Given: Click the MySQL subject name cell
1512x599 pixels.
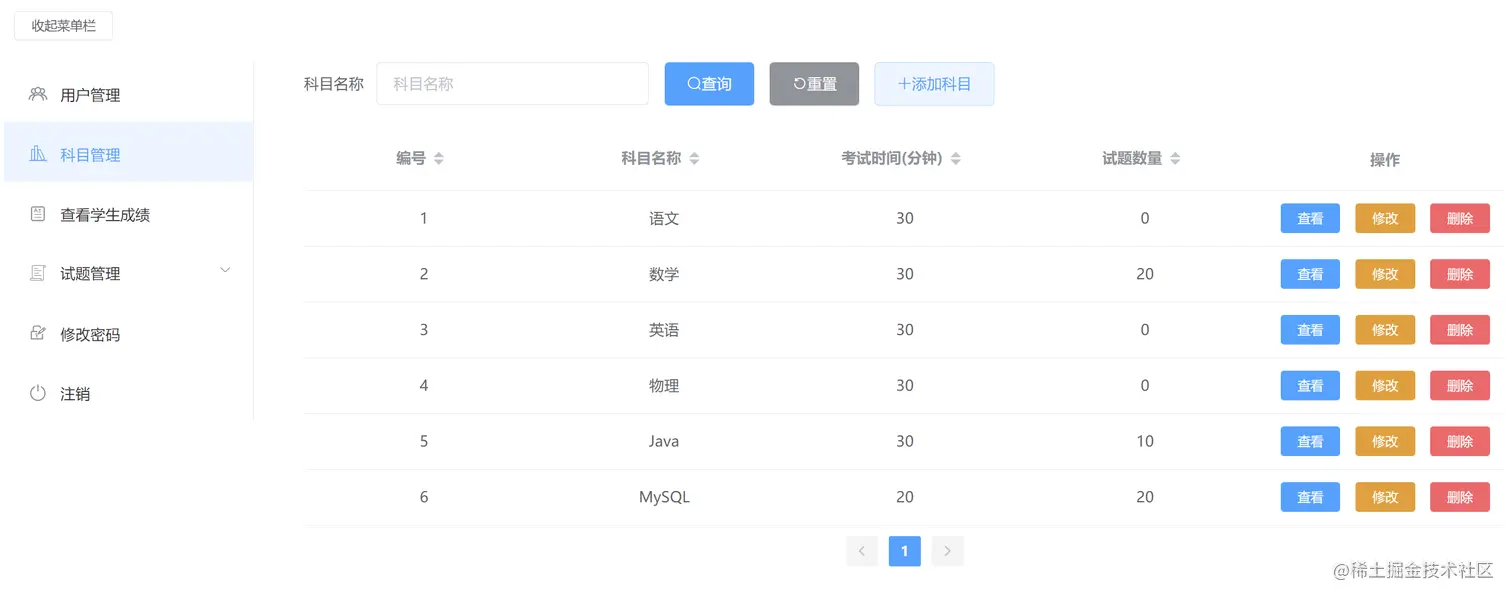Looking at the screenshot, I should point(664,497).
